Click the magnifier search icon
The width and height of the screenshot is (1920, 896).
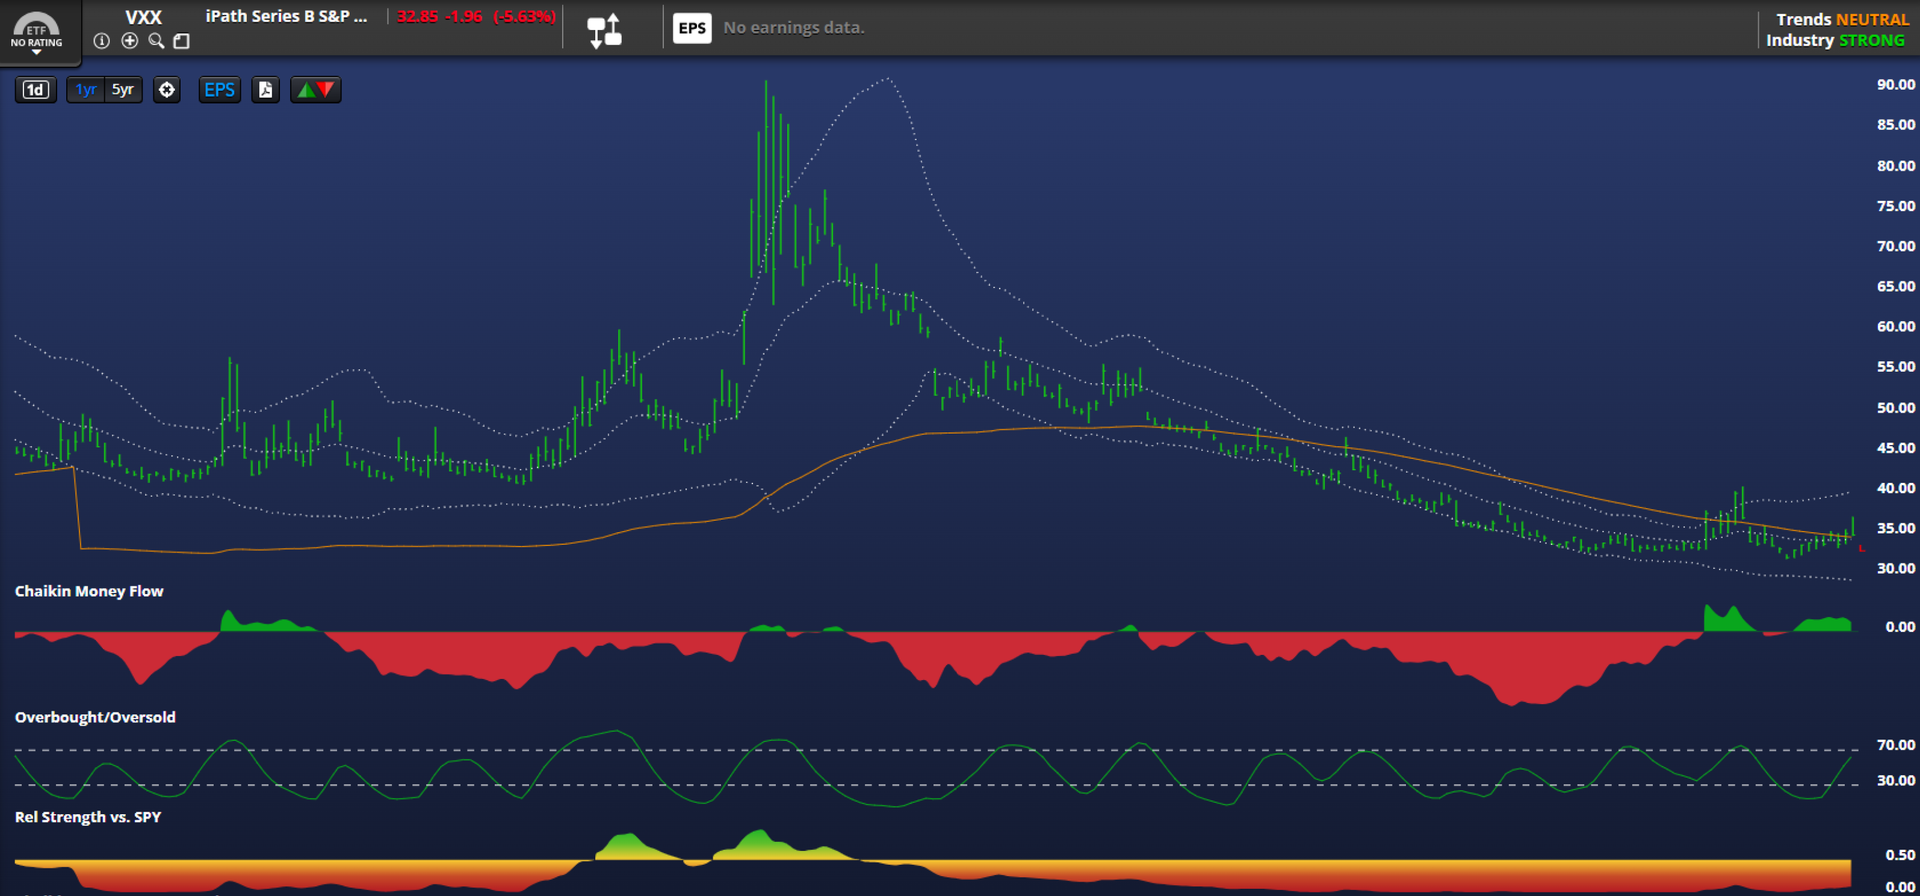(x=156, y=41)
